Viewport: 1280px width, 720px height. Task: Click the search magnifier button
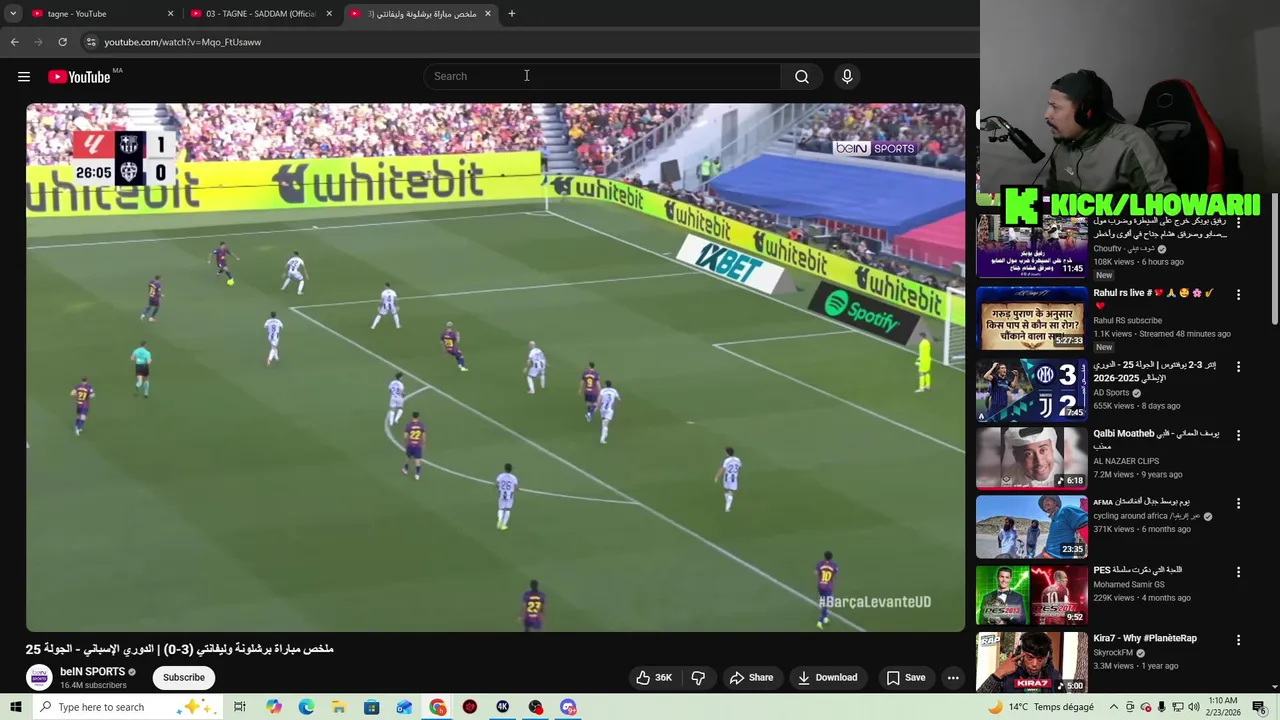coord(802,77)
